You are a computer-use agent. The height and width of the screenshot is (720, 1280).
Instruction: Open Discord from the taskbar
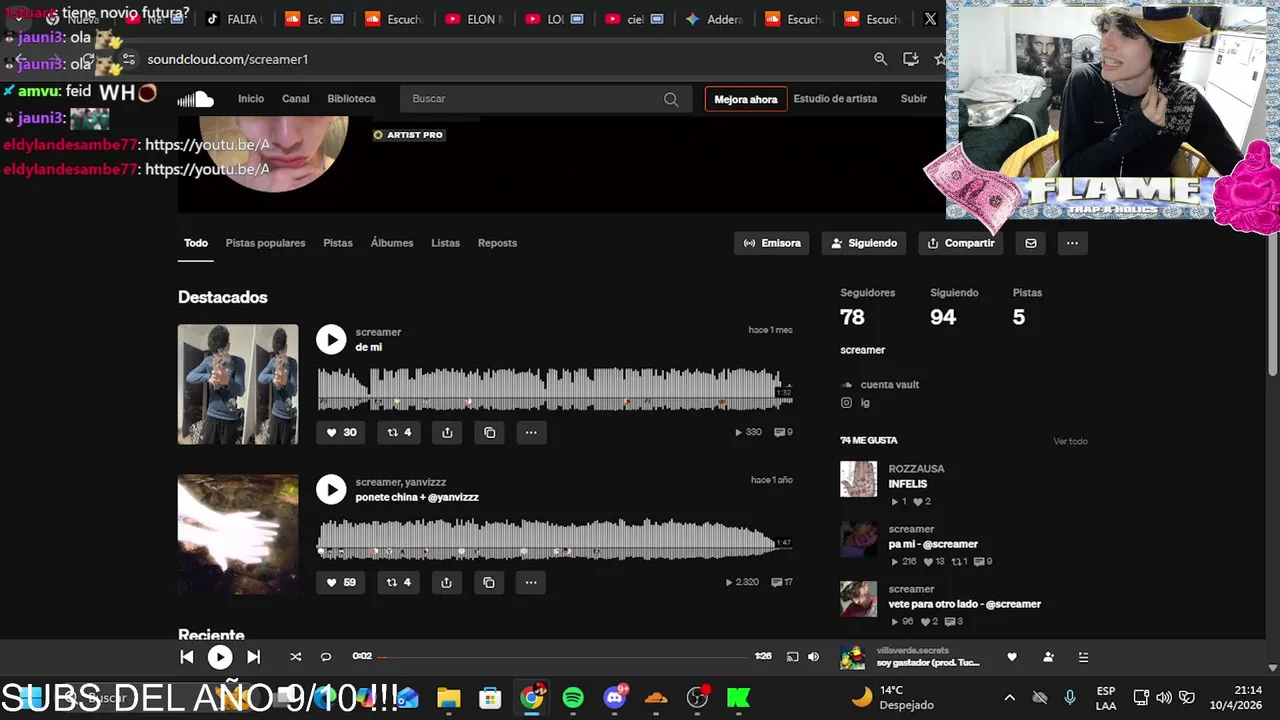point(615,697)
